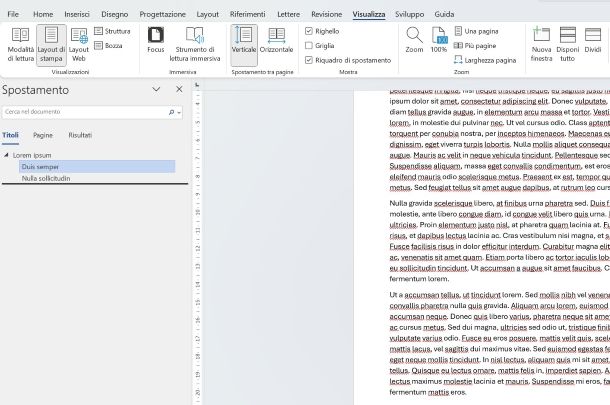Close the Spostamento pane
Viewport: 610px width, 405px height.
point(179,89)
